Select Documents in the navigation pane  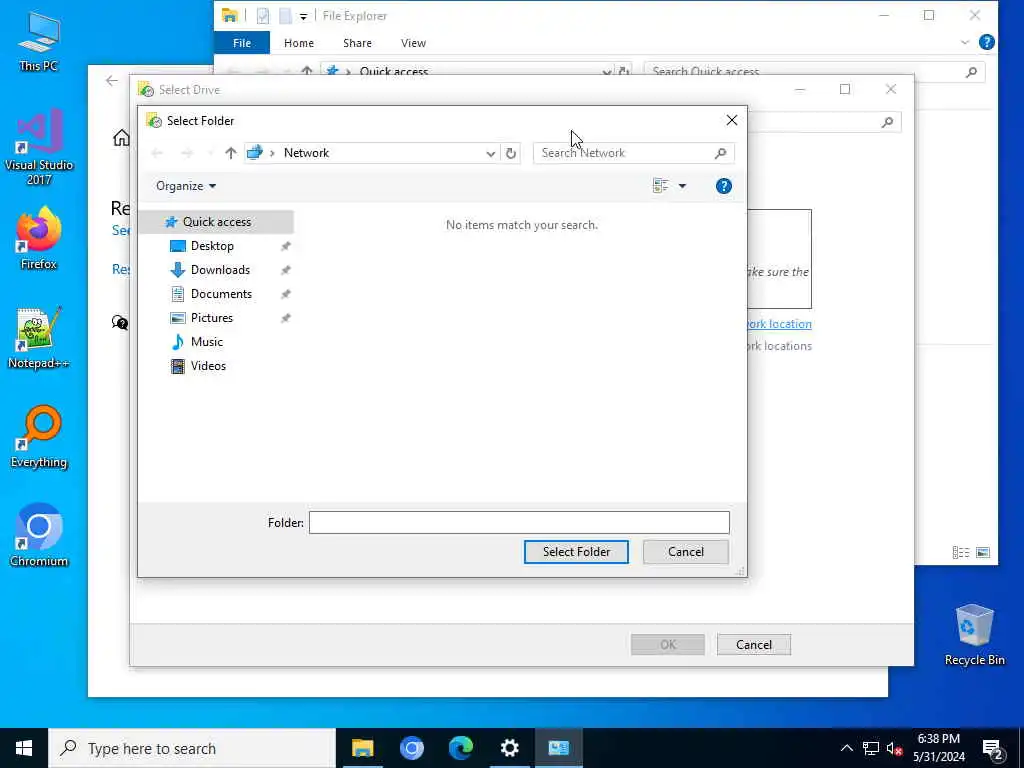click(x=221, y=294)
